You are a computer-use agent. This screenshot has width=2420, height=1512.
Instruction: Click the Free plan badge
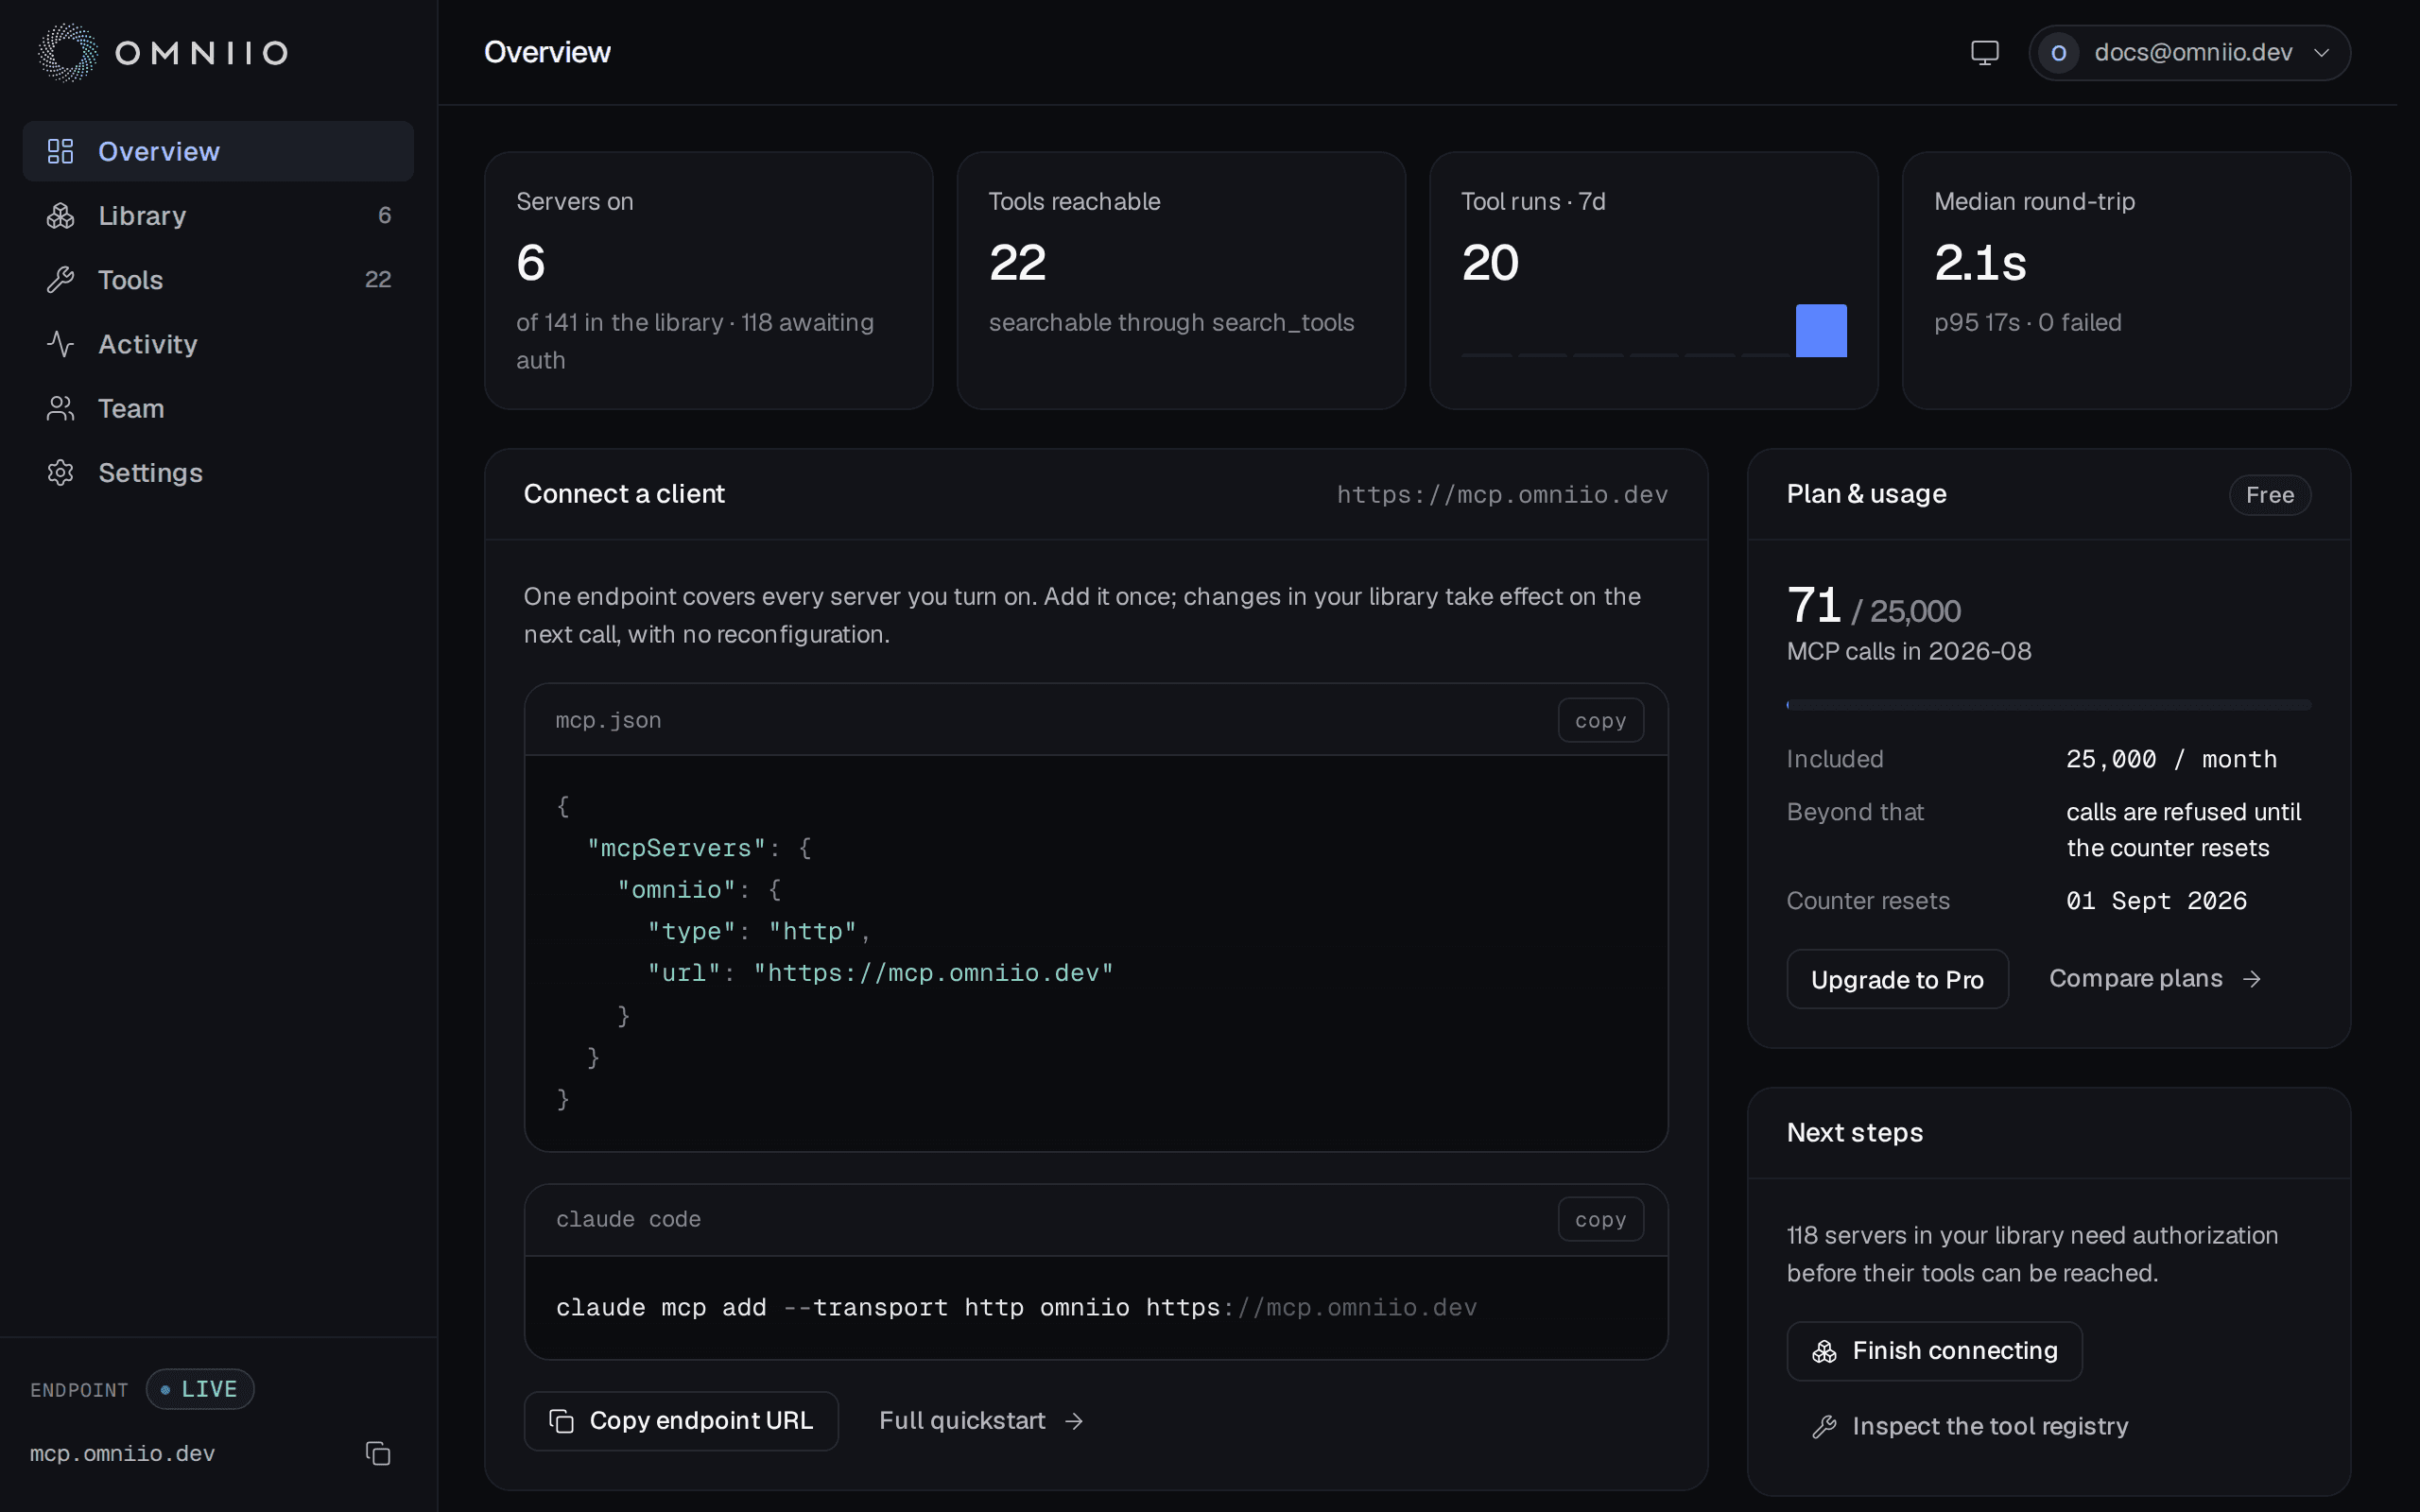click(x=2269, y=495)
